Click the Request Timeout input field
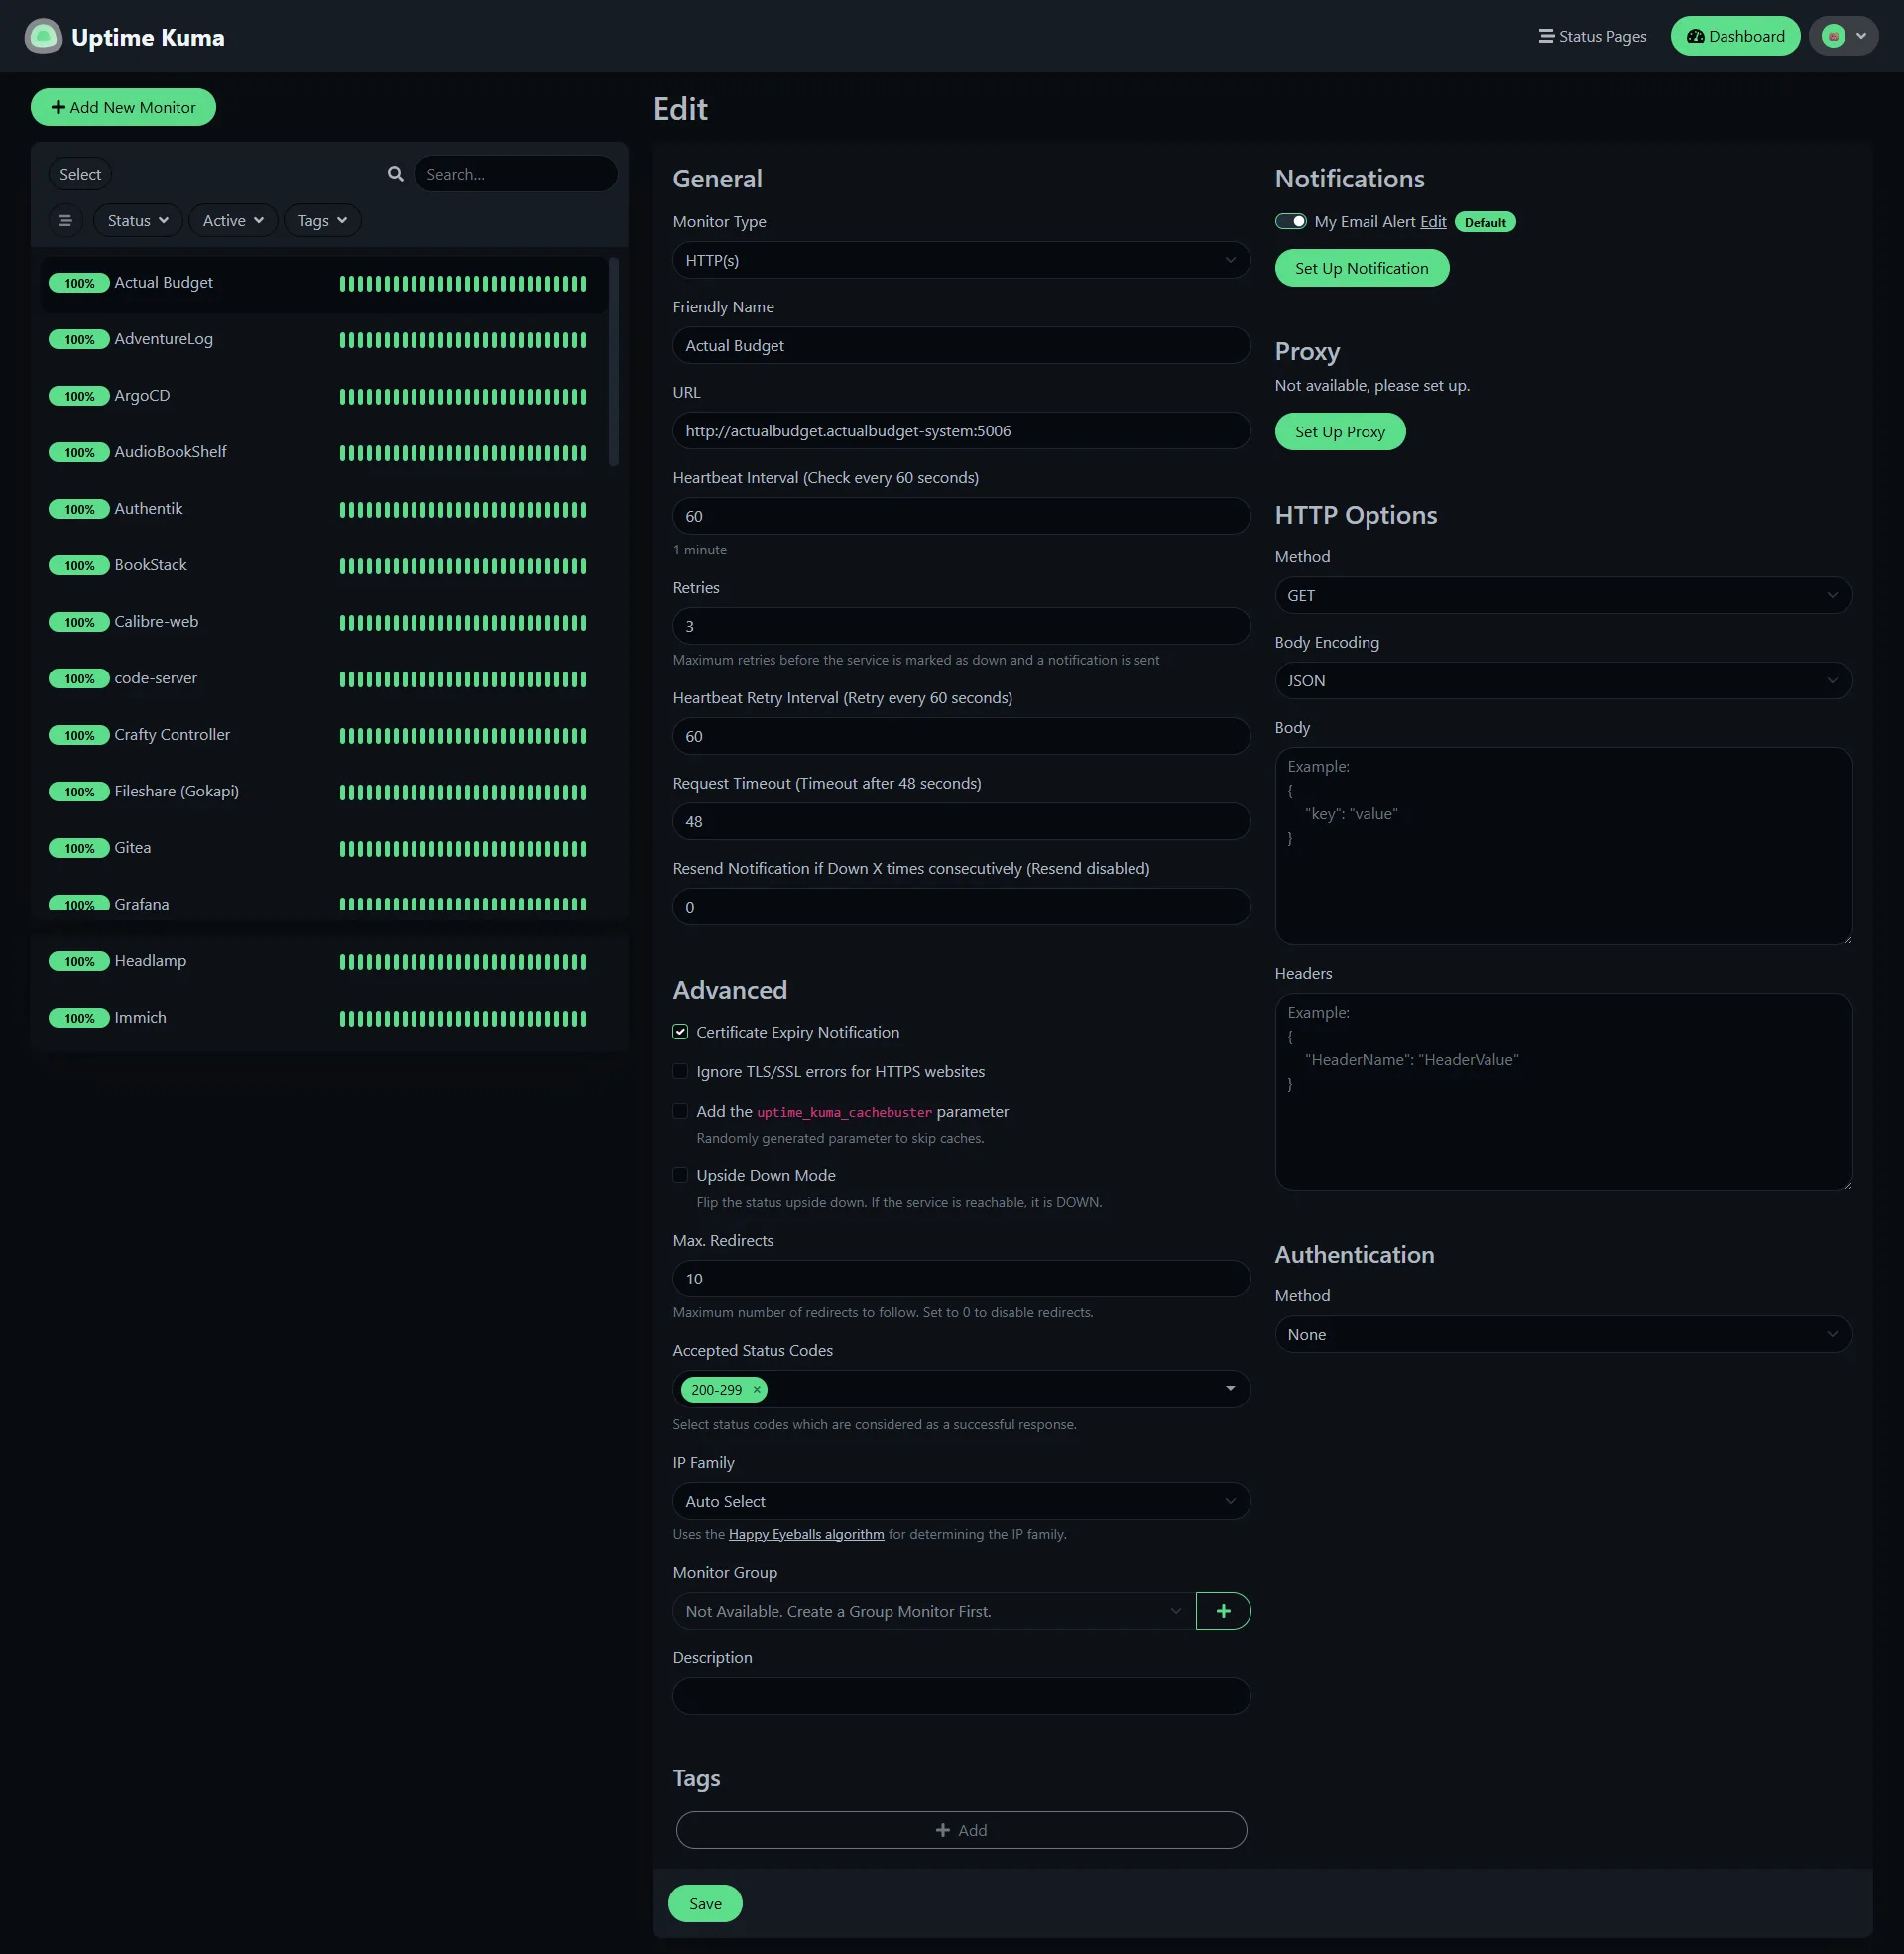Screen dimensions: 1904x1954 pos(961,822)
